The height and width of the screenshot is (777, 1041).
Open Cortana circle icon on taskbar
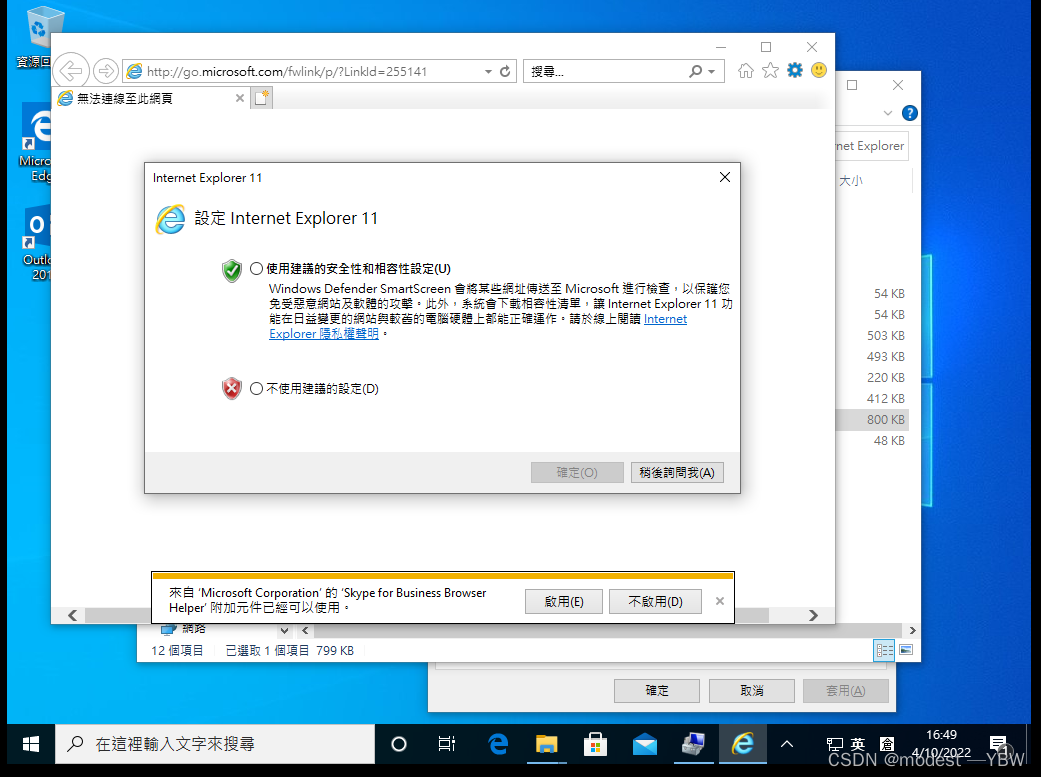coord(398,744)
